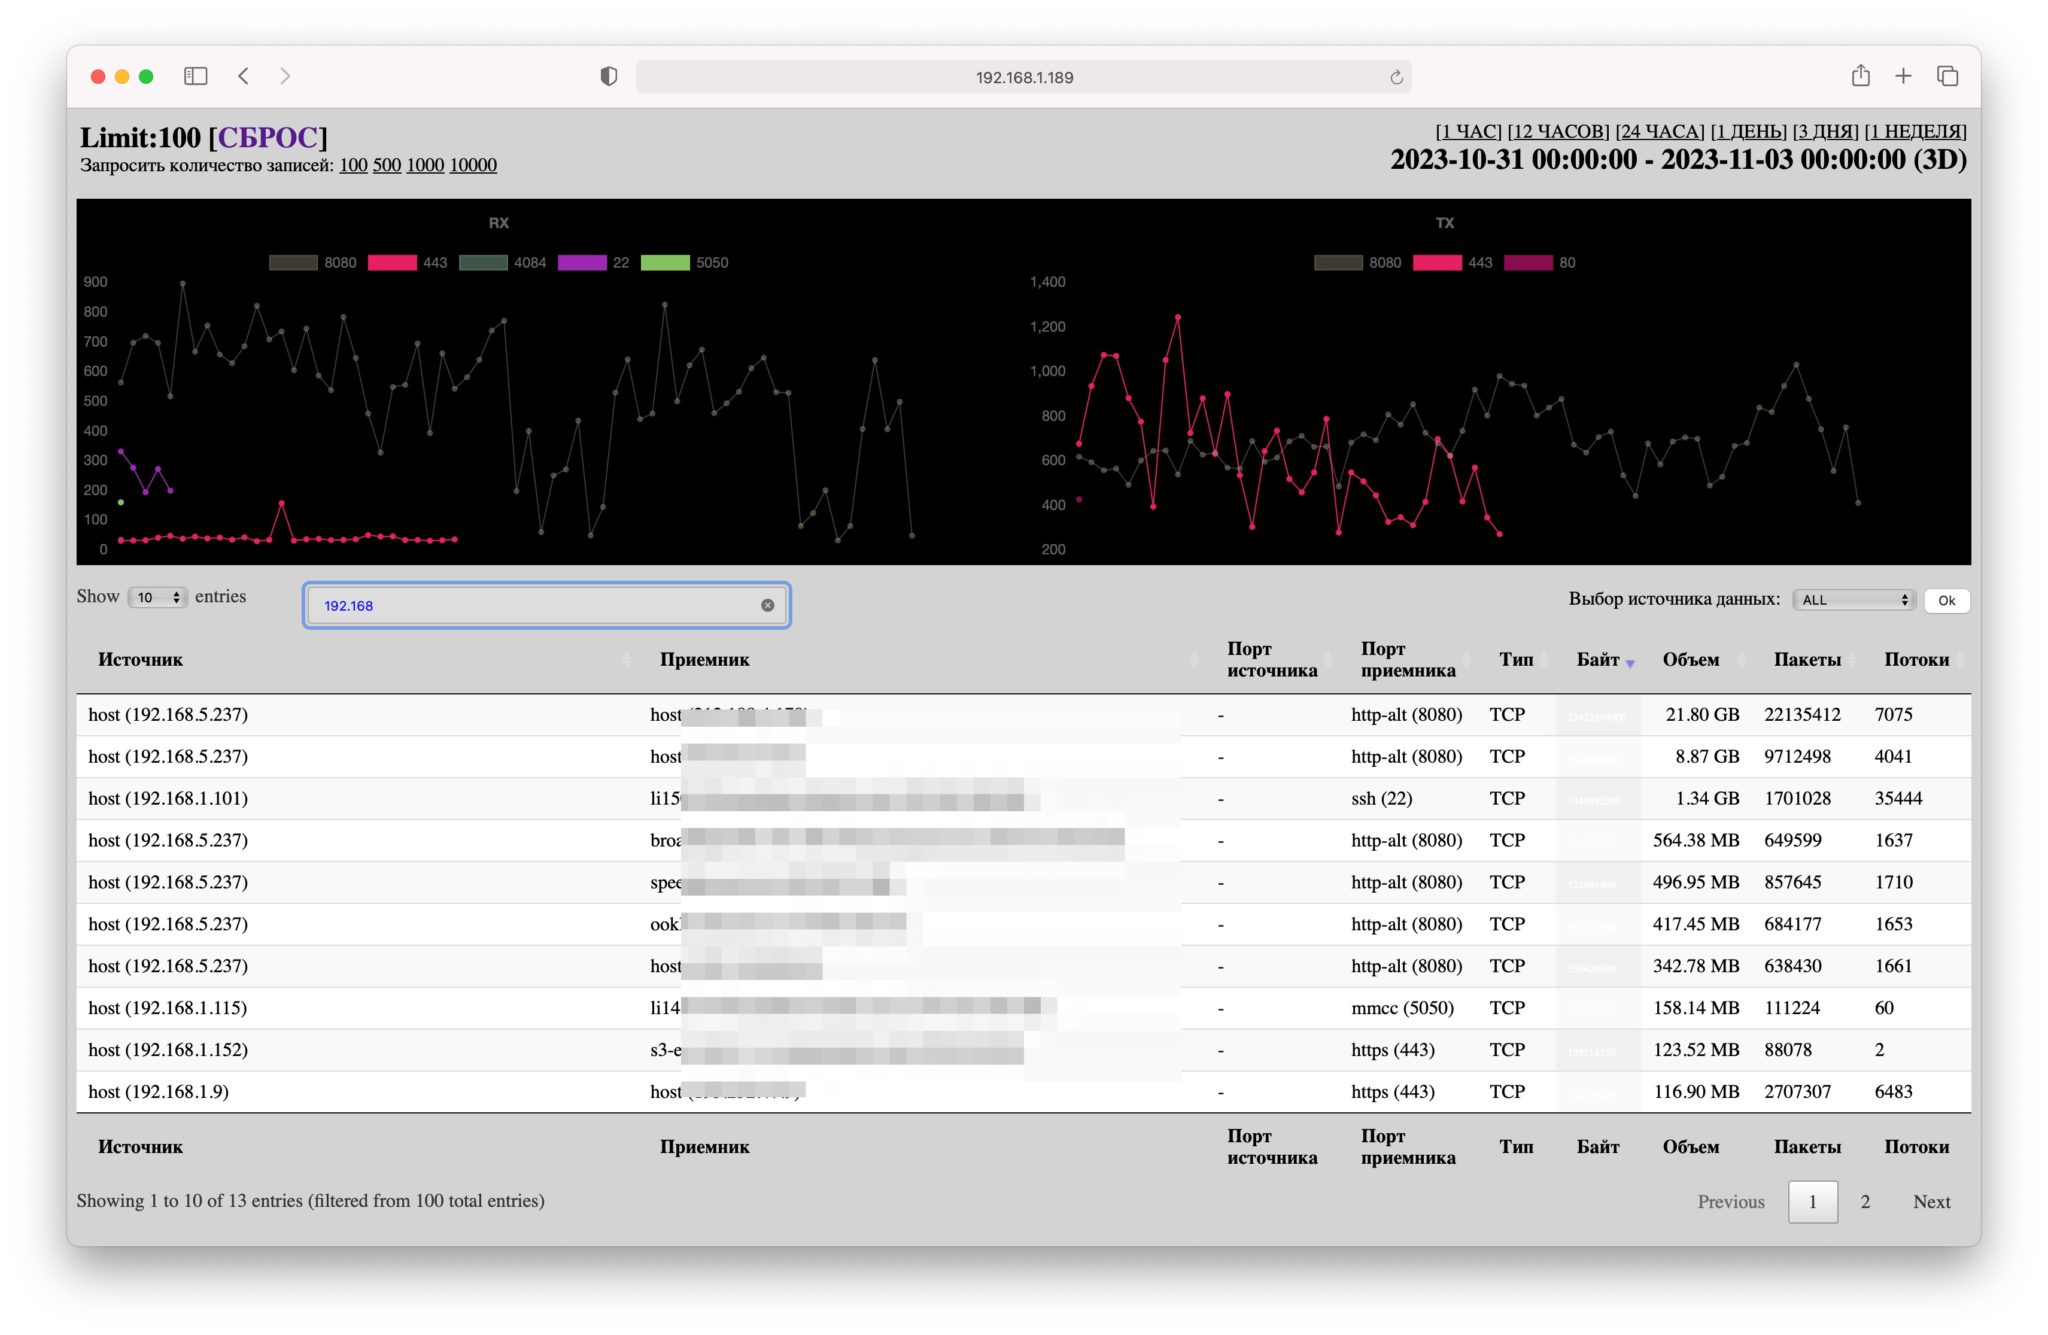Open the Share icon in the toolbar
This screenshot has width=2048, height=1335.
(1860, 76)
